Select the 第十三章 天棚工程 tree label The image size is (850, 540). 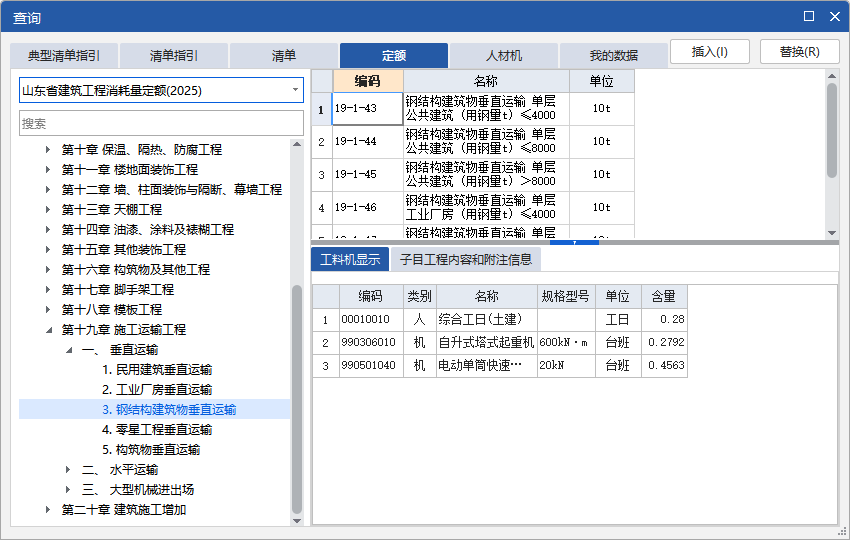[x=112, y=209]
